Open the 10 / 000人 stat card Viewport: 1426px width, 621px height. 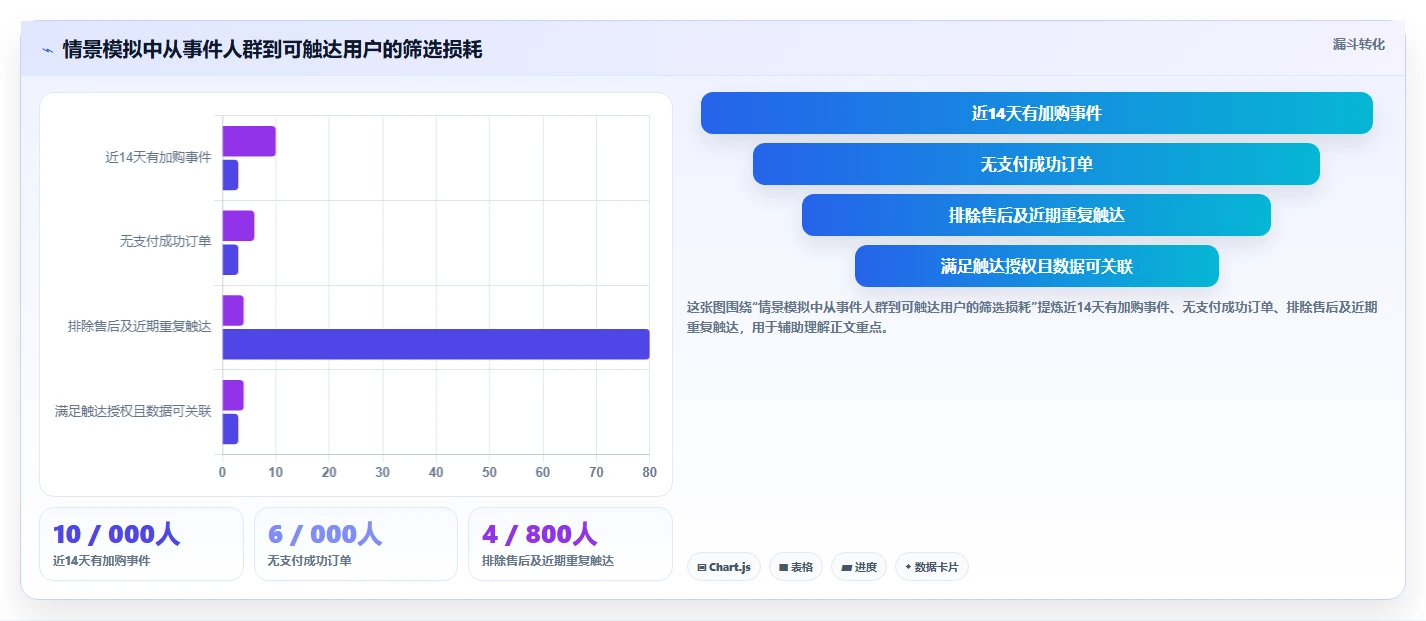[x=141, y=544]
